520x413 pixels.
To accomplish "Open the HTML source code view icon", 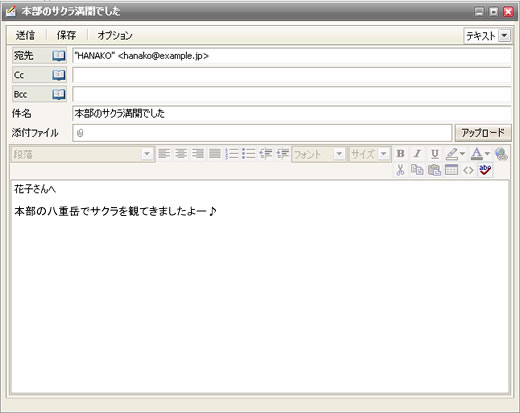I will click(x=468, y=170).
